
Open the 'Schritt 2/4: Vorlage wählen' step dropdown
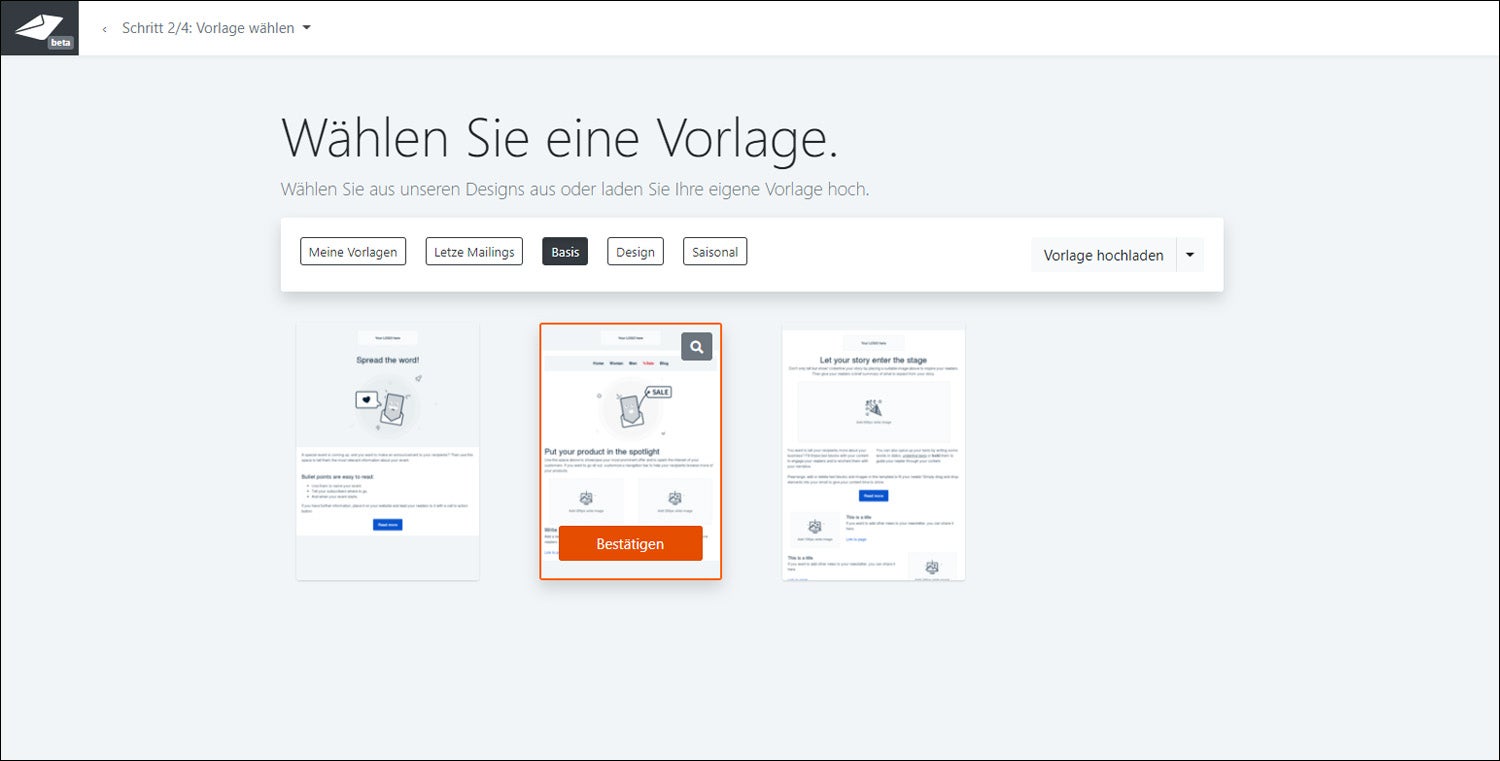[x=208, y=28]
